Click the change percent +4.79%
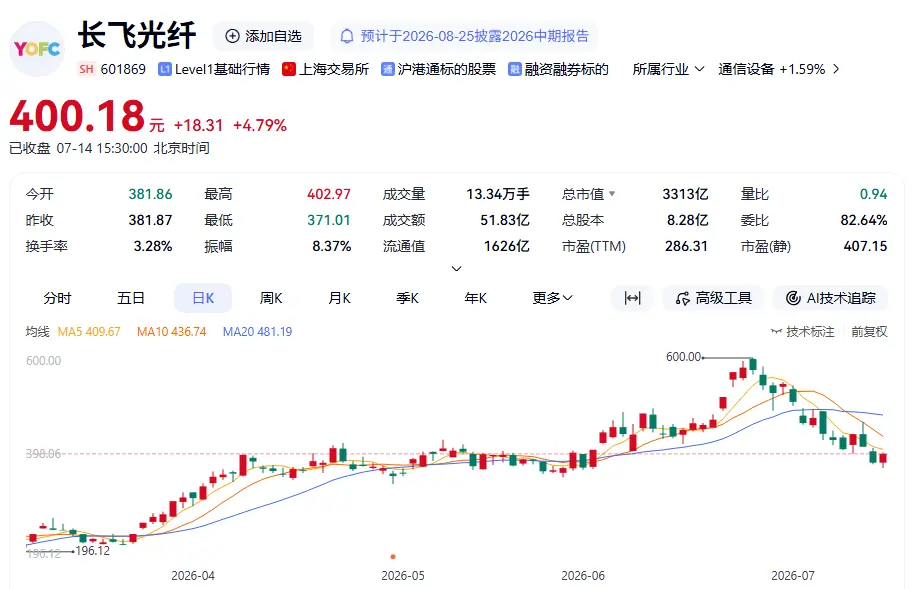Screen dimensions: 914x589 [260, 125]
